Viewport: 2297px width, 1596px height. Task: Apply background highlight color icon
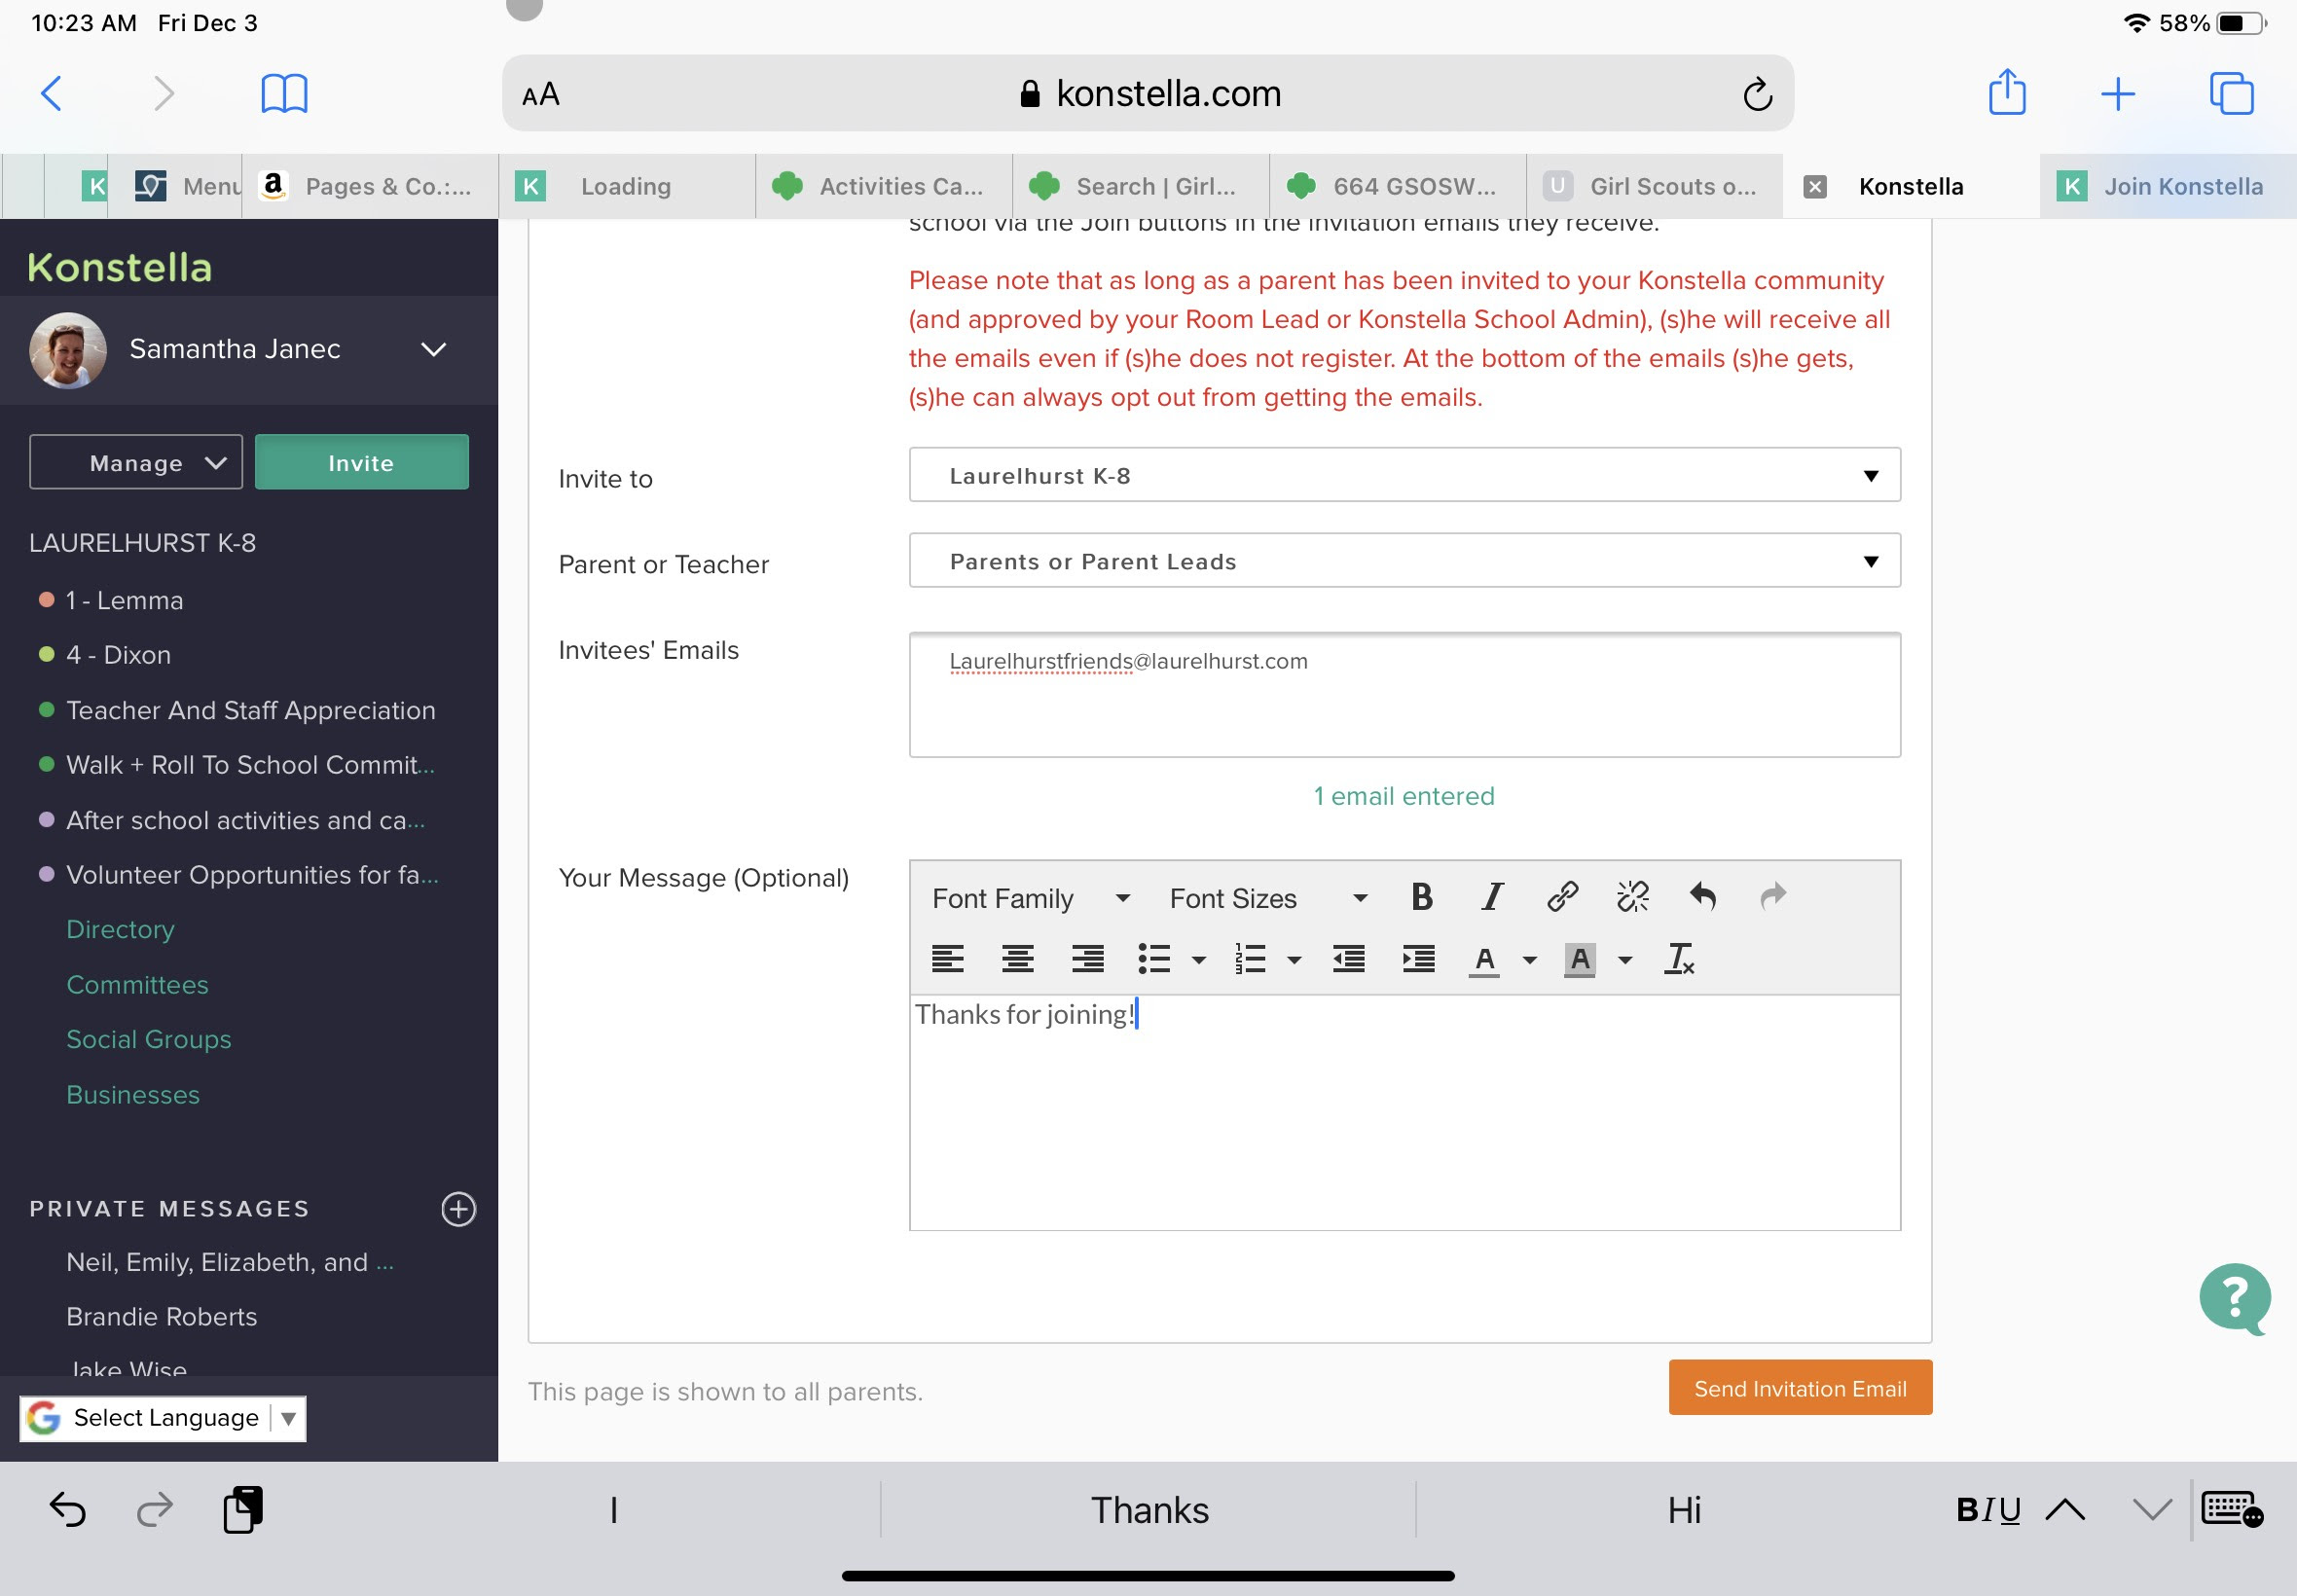coord(1580,960)
